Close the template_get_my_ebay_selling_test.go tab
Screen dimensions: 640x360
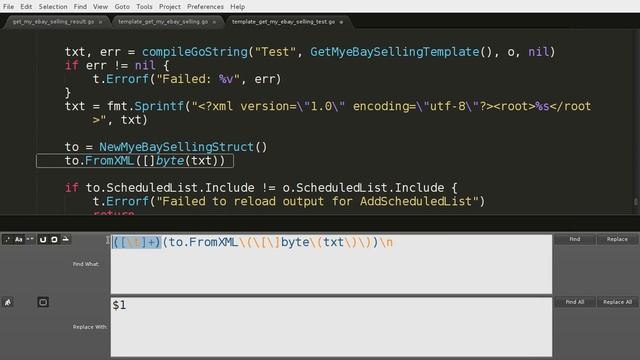point(341,22)
